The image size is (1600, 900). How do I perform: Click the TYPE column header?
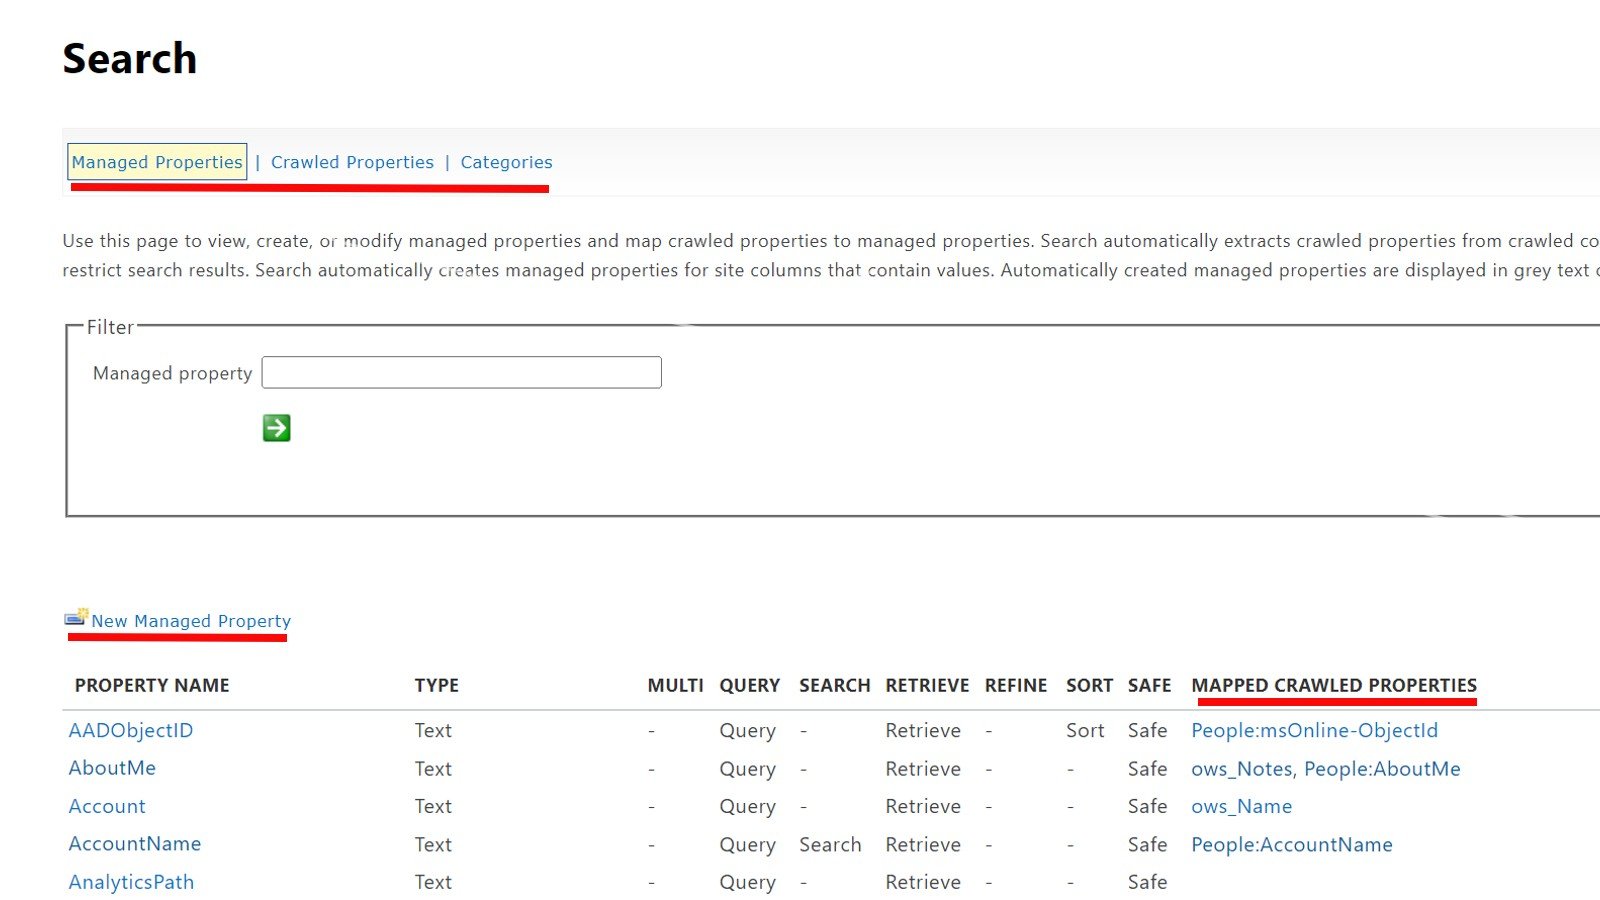(x=437, y=685)
